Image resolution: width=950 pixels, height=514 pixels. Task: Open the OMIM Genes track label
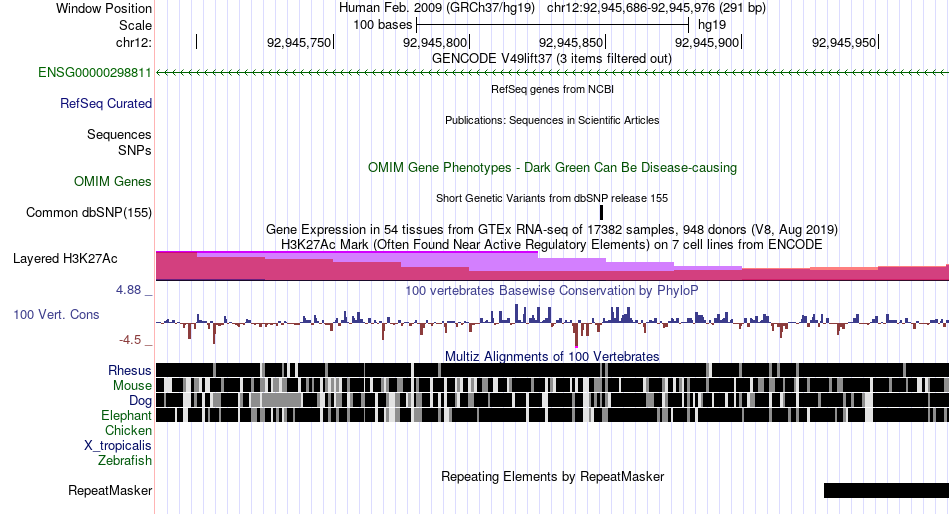coord(113,181)
